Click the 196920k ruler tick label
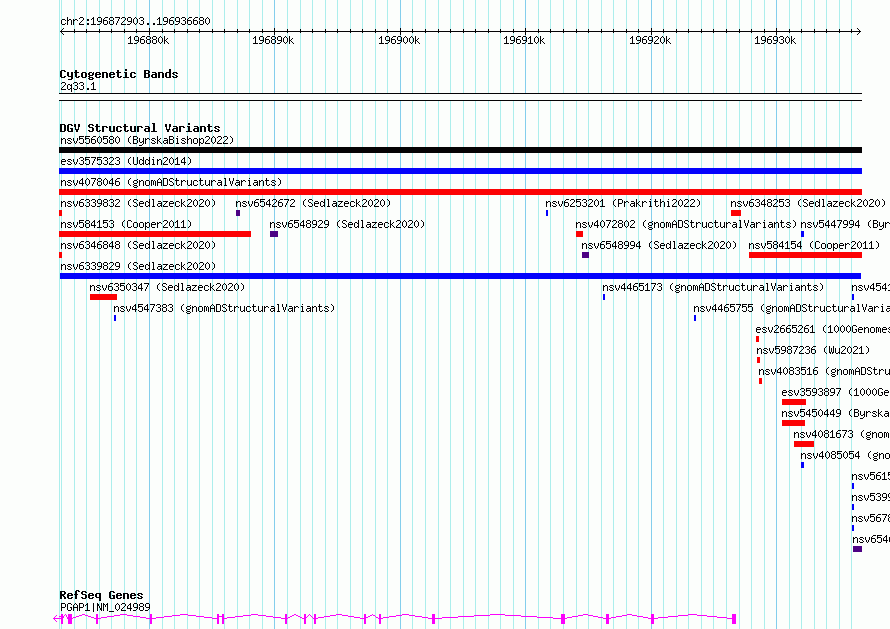Image resolution: width=890 pixels, height=629 pixels. [650, 40]
